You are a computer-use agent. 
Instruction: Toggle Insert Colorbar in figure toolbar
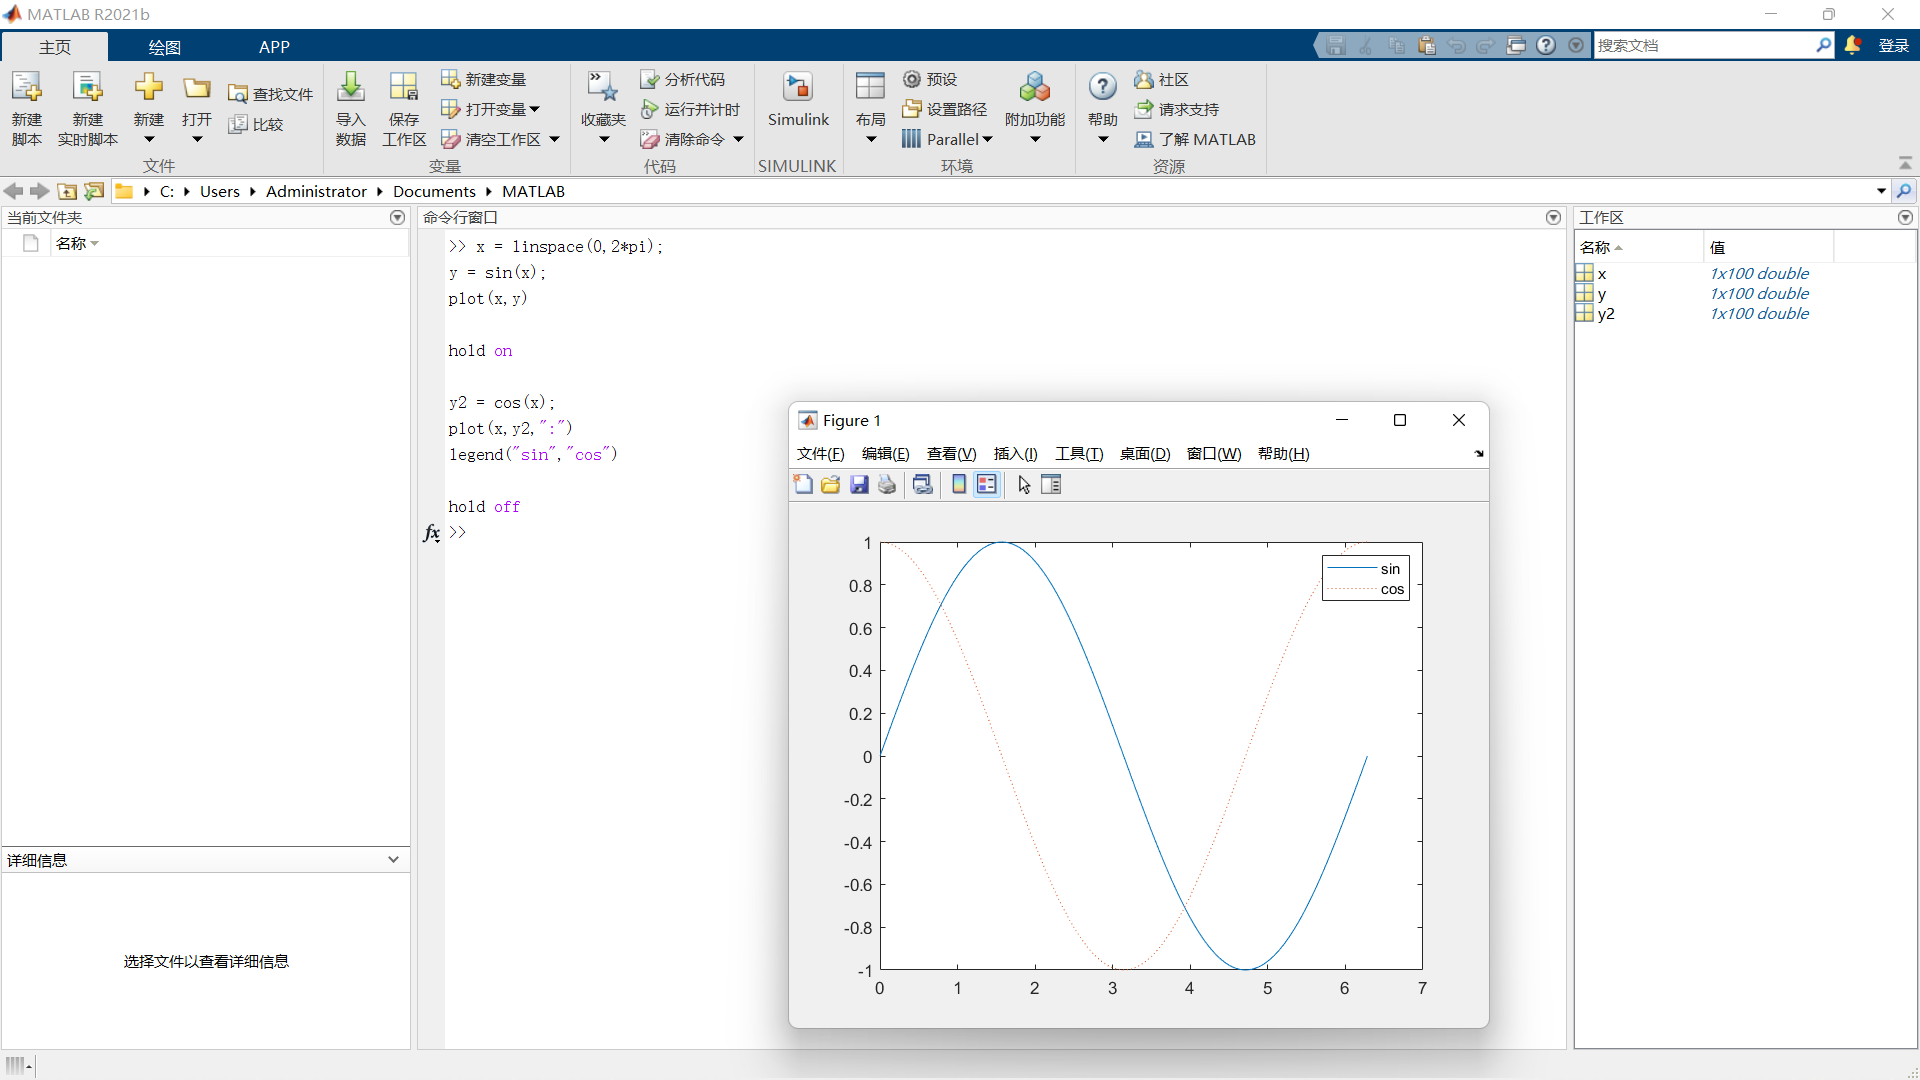(x=959, y=485)
